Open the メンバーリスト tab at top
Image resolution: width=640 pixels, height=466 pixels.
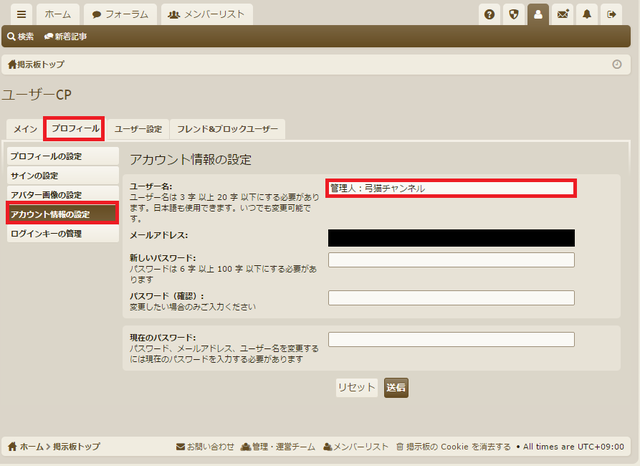(207, 15)
